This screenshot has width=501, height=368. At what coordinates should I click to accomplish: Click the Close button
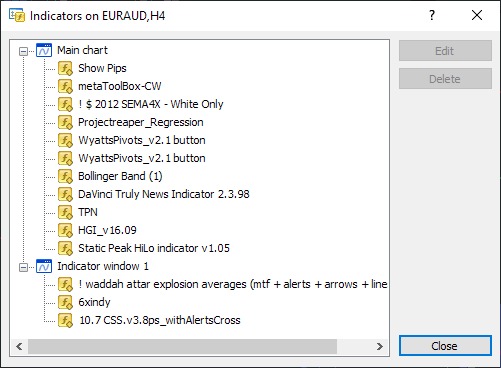pyautogui.click(x=445, y=346)
